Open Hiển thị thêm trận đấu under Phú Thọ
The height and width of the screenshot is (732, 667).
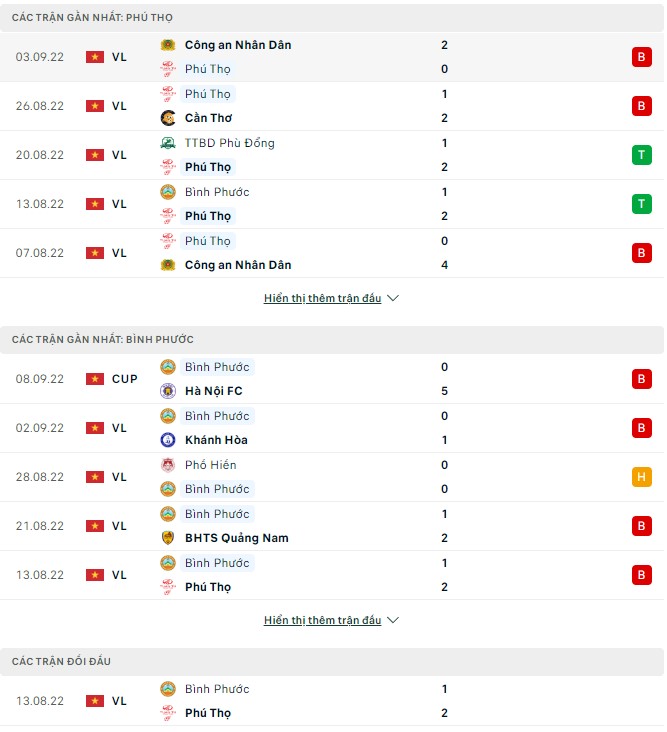(x=322, y=298)
